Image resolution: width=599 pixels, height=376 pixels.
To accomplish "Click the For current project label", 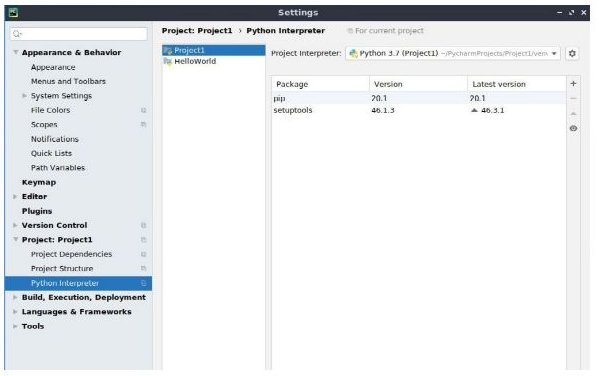I will pos(389,31).
